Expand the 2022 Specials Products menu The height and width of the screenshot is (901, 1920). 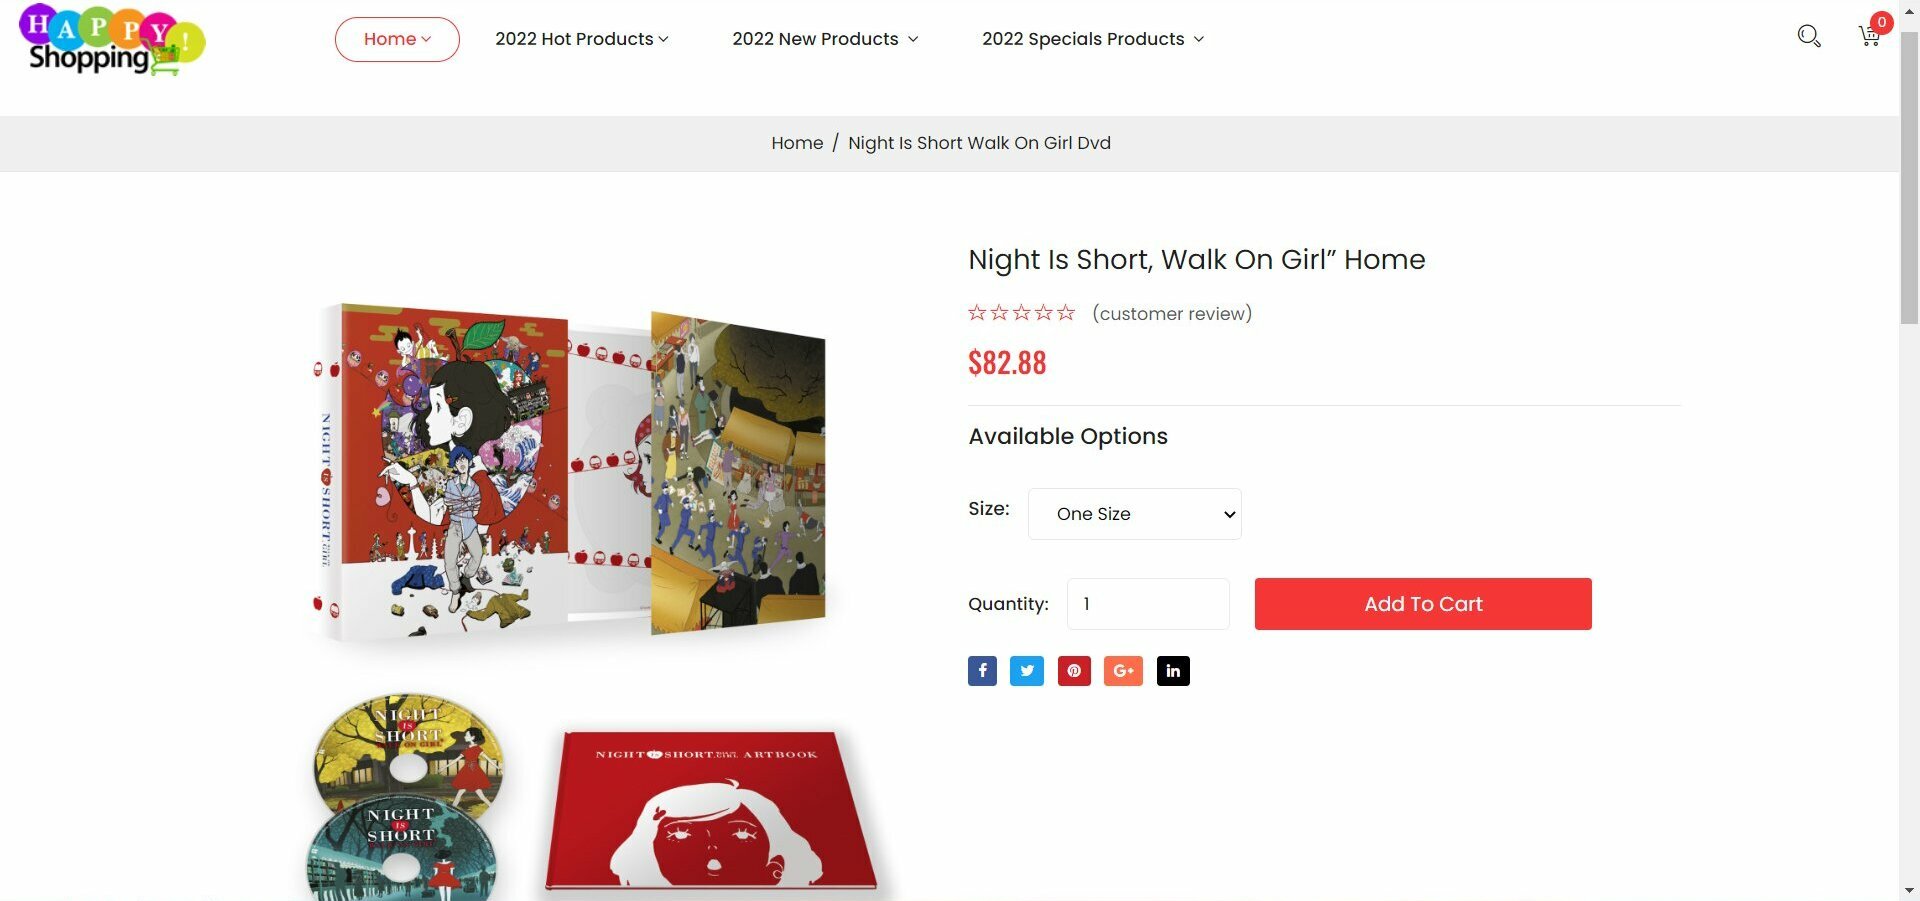tap(1093, 39)
